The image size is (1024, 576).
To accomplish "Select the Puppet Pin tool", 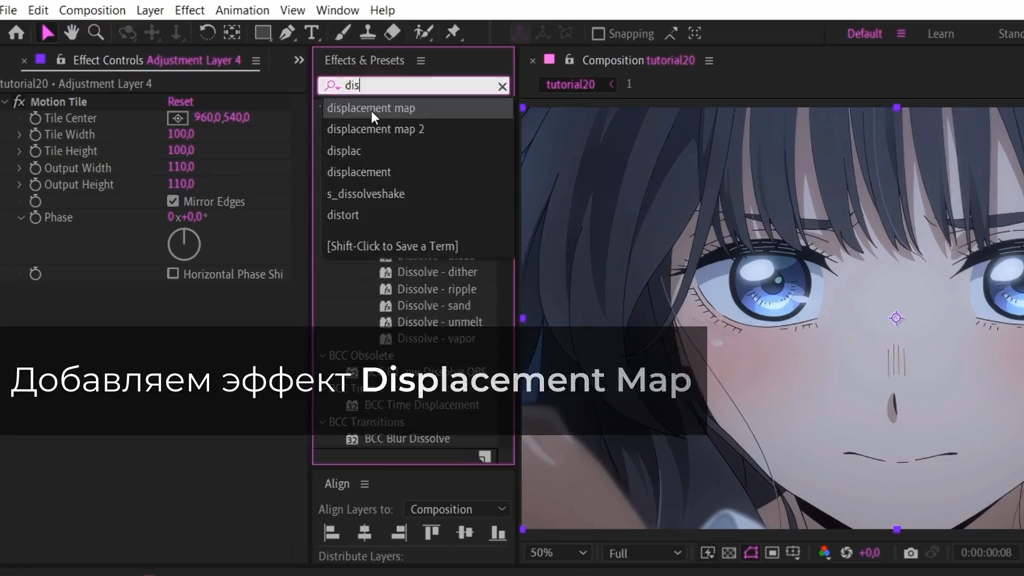I will point(453,33).
